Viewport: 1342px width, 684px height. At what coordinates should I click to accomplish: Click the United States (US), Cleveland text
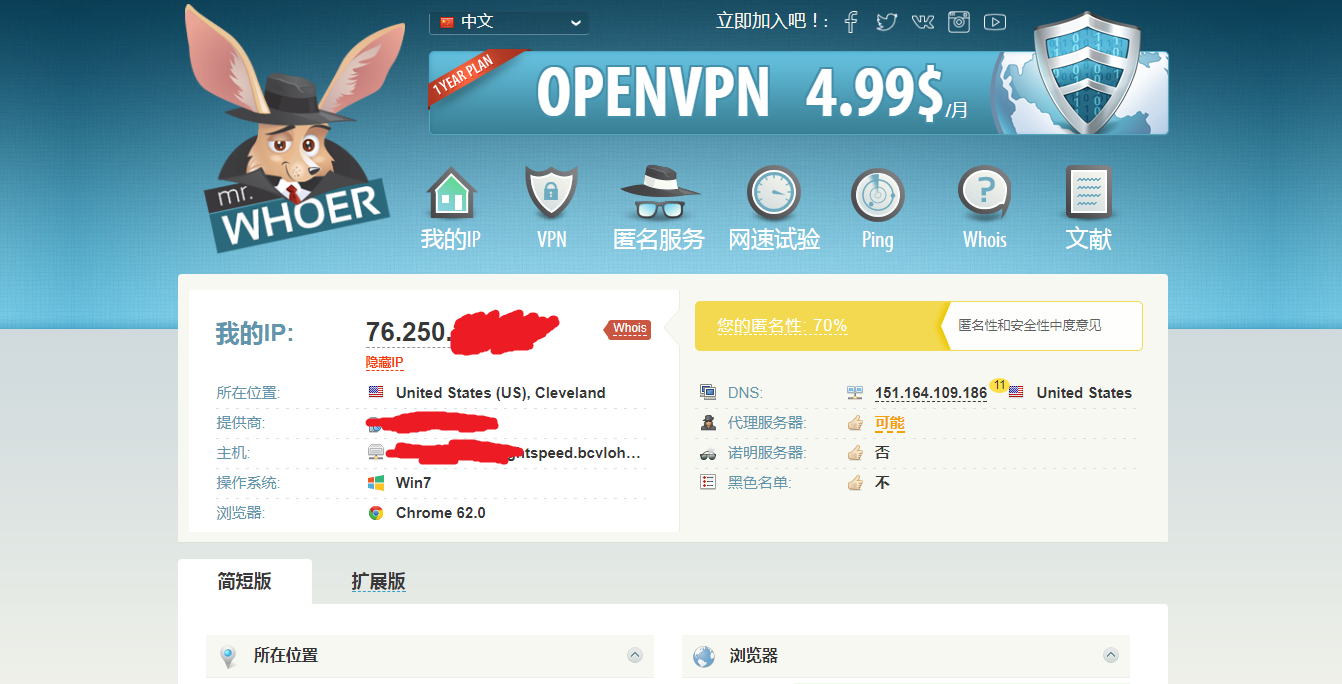click(x=501, y=393)
